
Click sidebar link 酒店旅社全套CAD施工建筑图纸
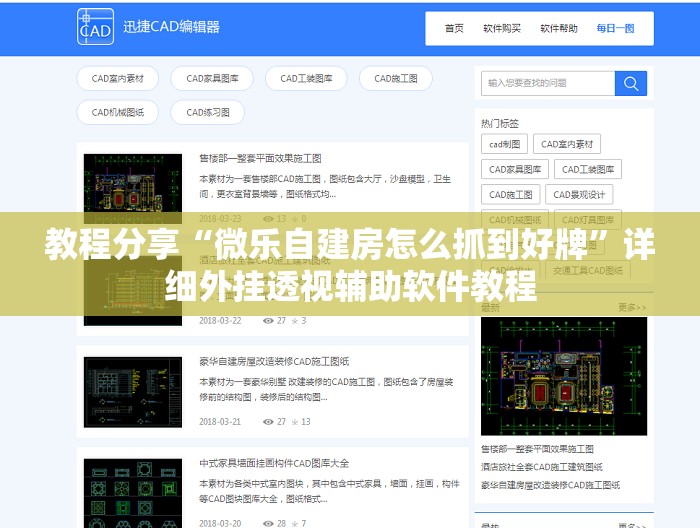point(542,467)
